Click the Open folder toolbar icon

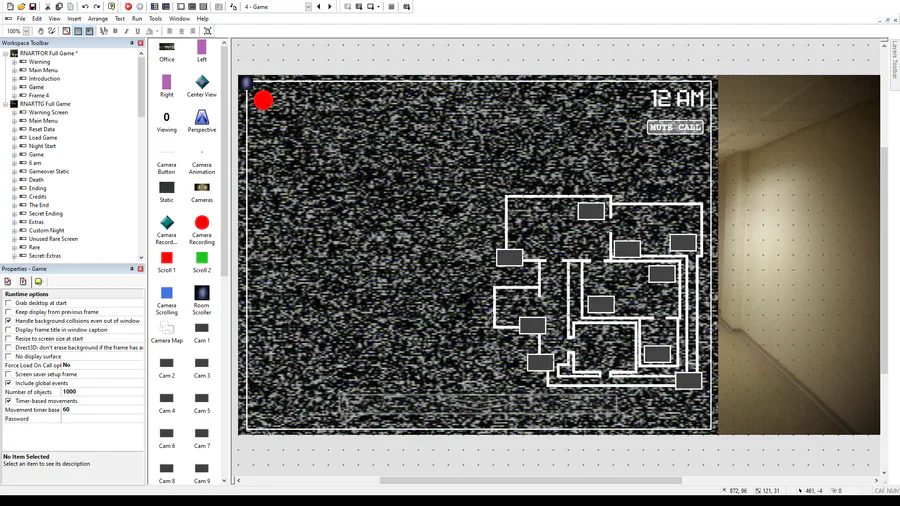[x=21, y=6]
